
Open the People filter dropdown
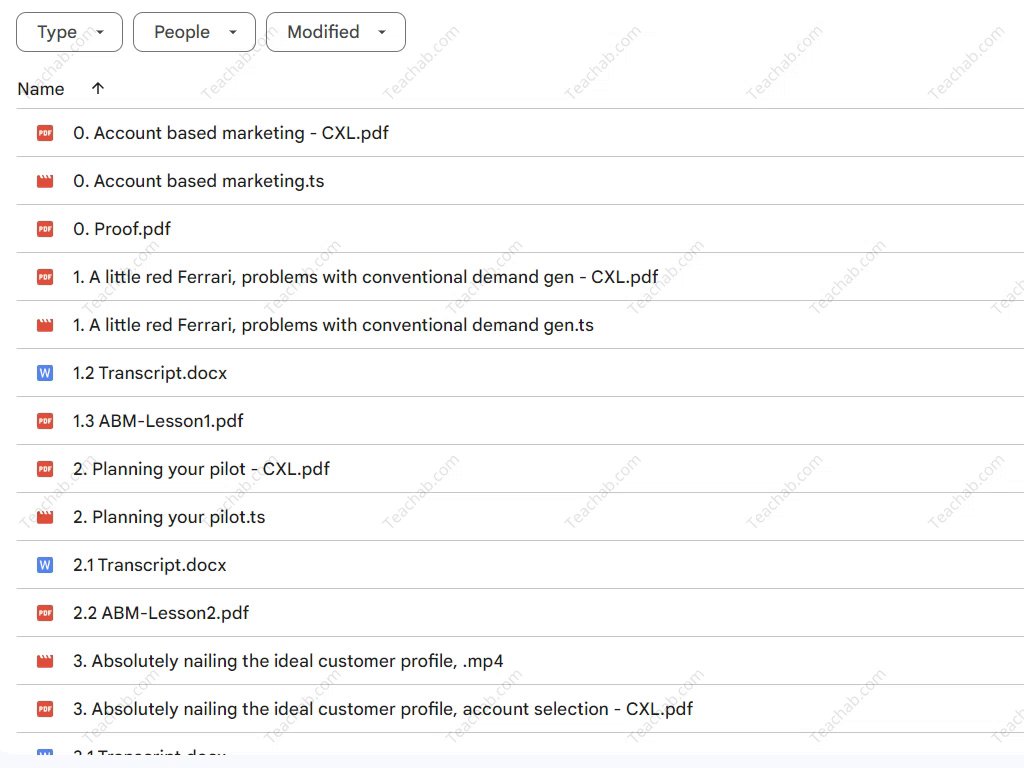point(194,32)
